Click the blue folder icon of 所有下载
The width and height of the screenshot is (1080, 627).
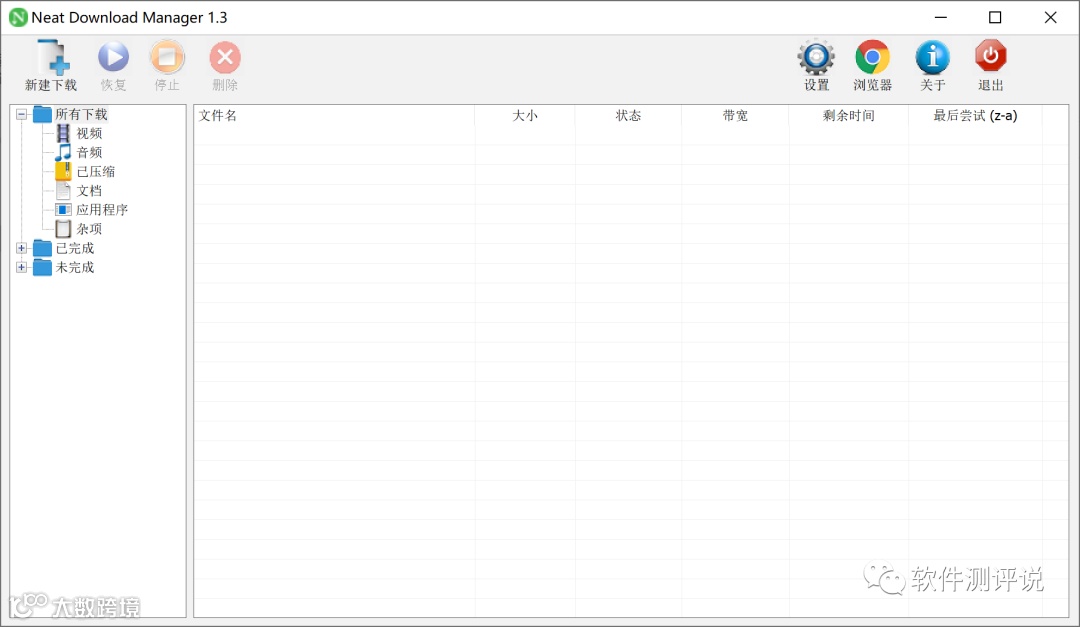click(x=43, y=114)
